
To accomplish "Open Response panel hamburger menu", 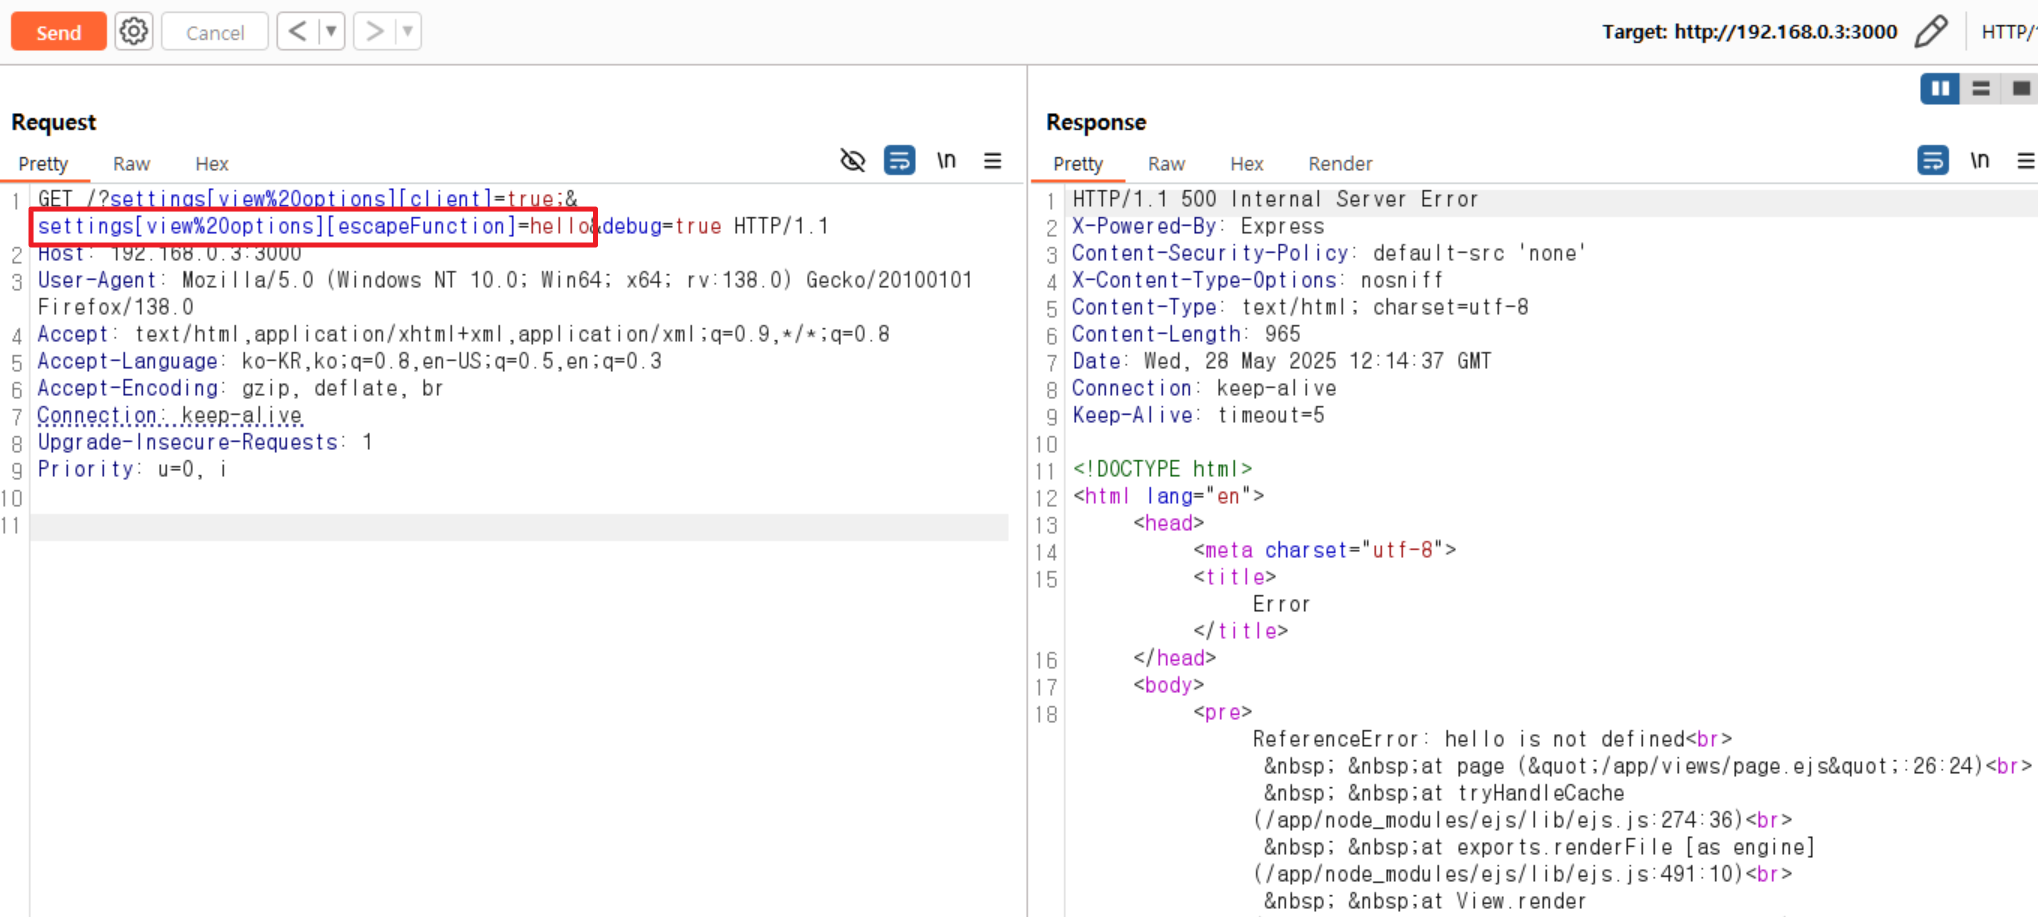I will (x=2025, y=160).
